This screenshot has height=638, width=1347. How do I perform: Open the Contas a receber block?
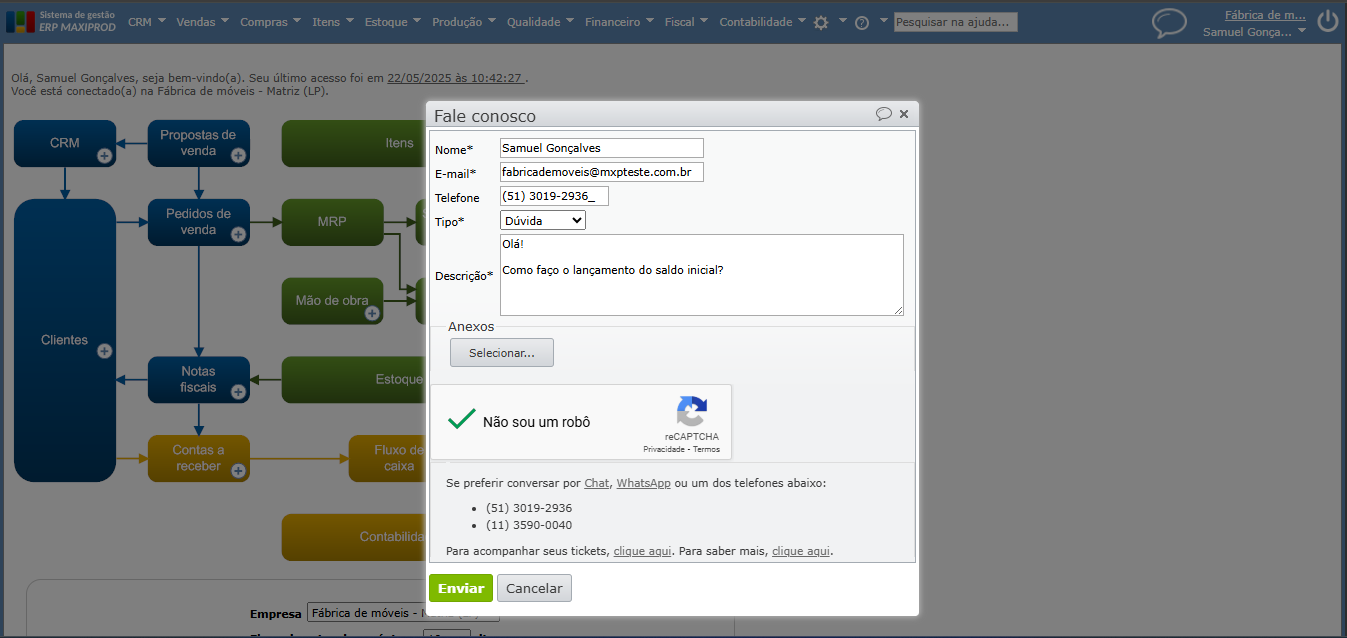[x=198, y=458]
